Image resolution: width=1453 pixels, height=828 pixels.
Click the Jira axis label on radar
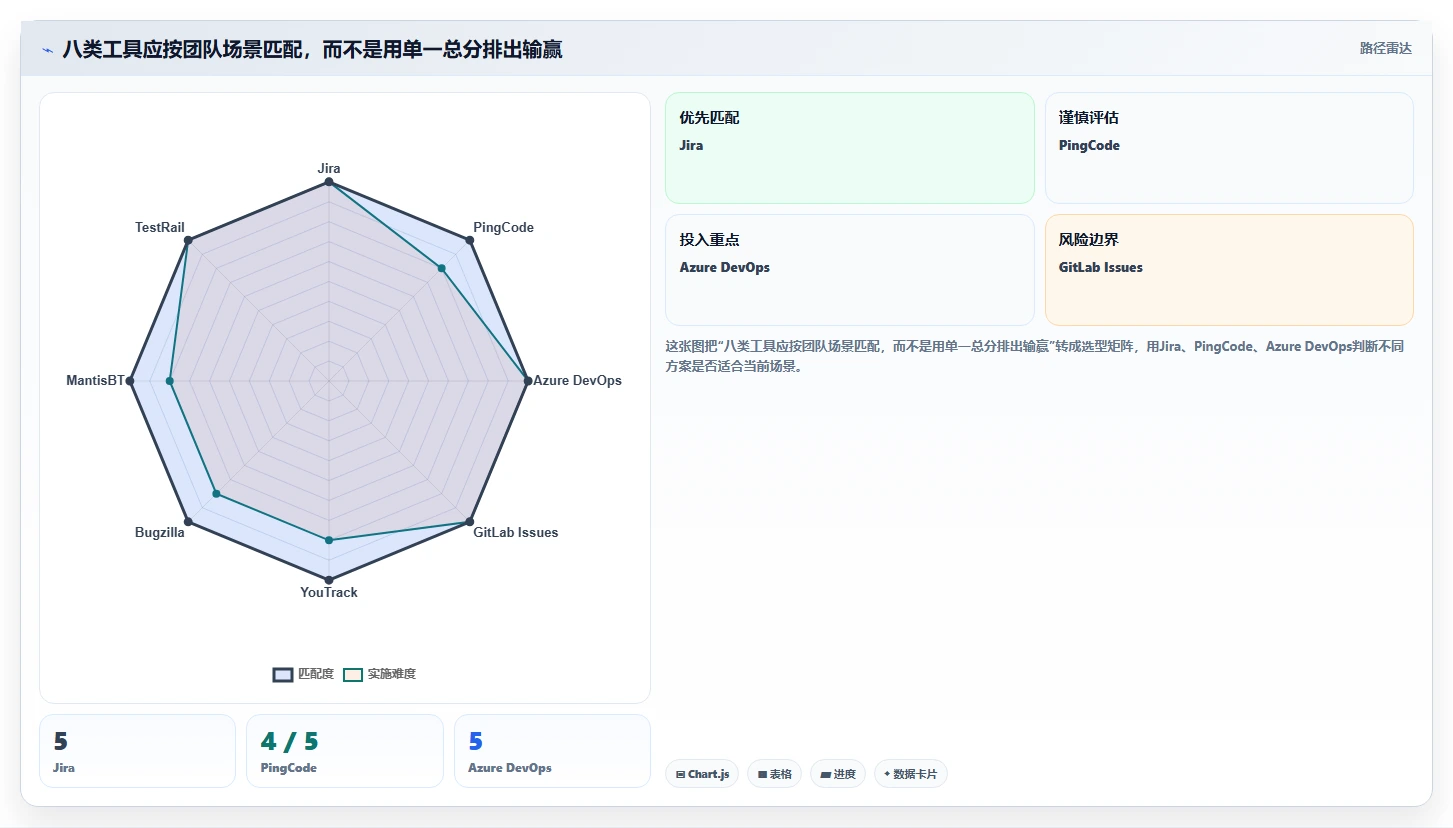coord(329,168)
